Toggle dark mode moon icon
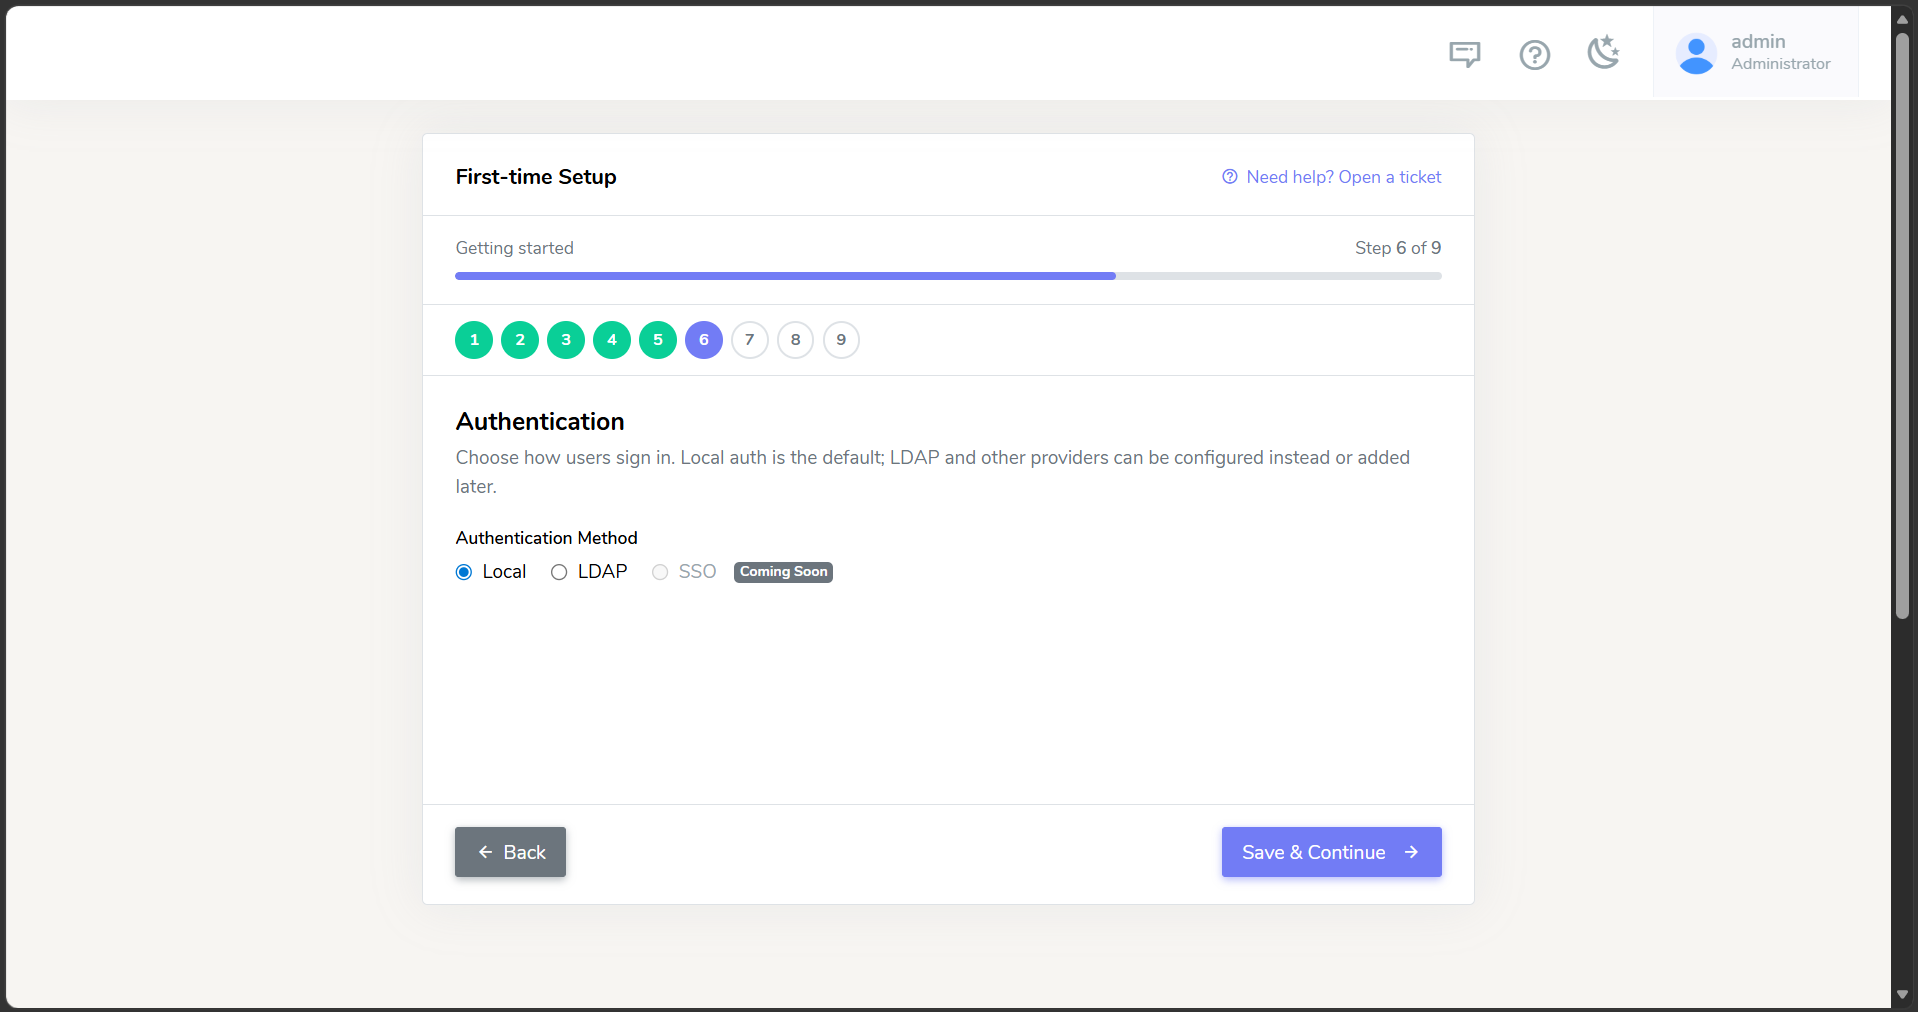The height and width of the screenshot is (1012, 1918). point(1604,52)
